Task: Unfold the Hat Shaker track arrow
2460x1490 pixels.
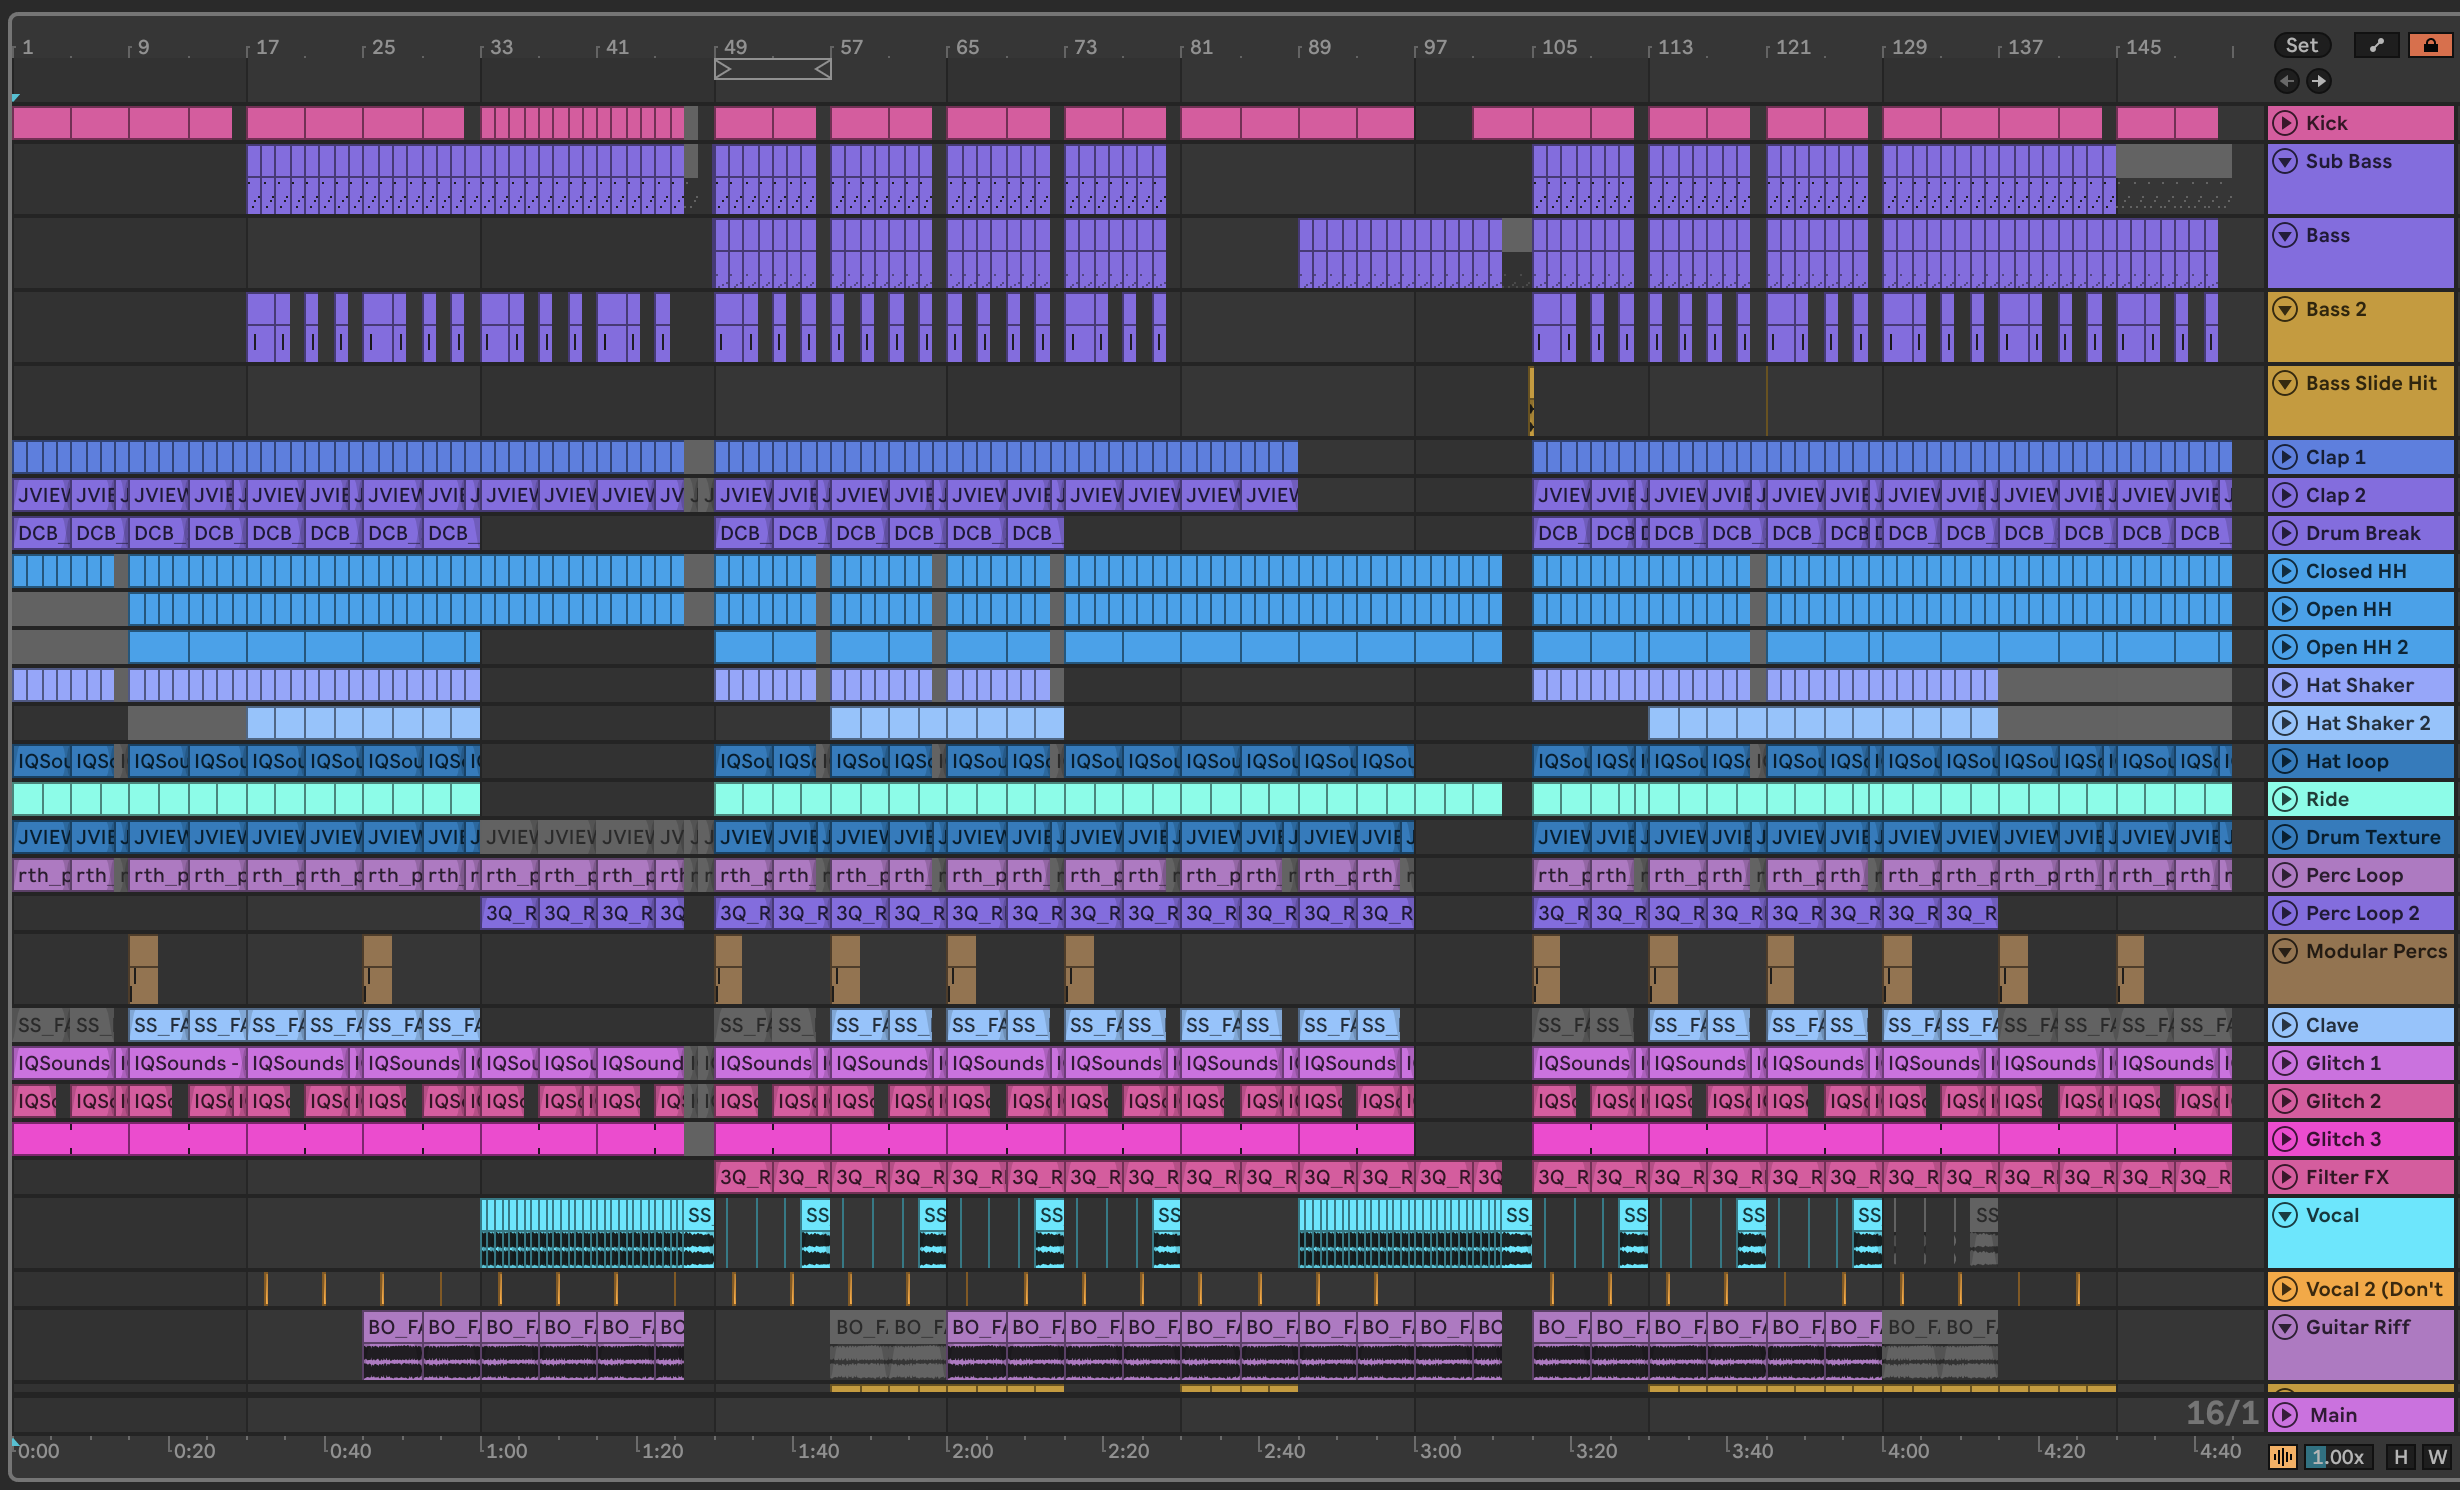Action: 2285,685
